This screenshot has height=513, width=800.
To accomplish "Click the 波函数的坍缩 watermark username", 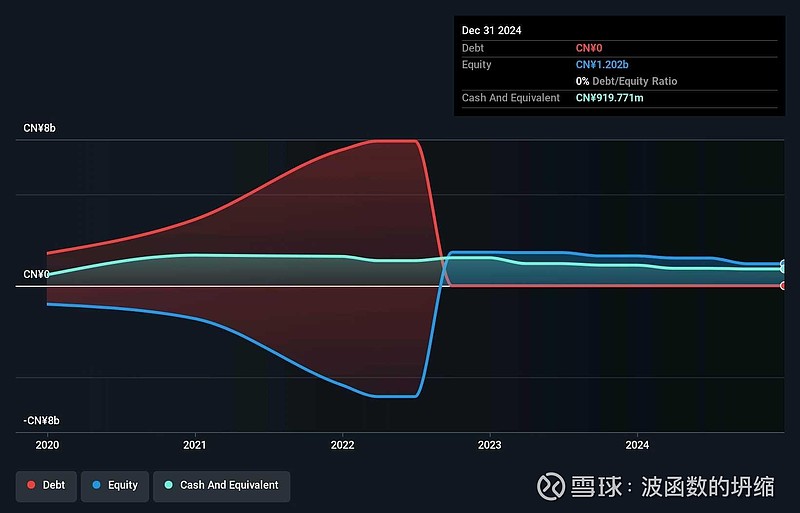I will 711,487.
